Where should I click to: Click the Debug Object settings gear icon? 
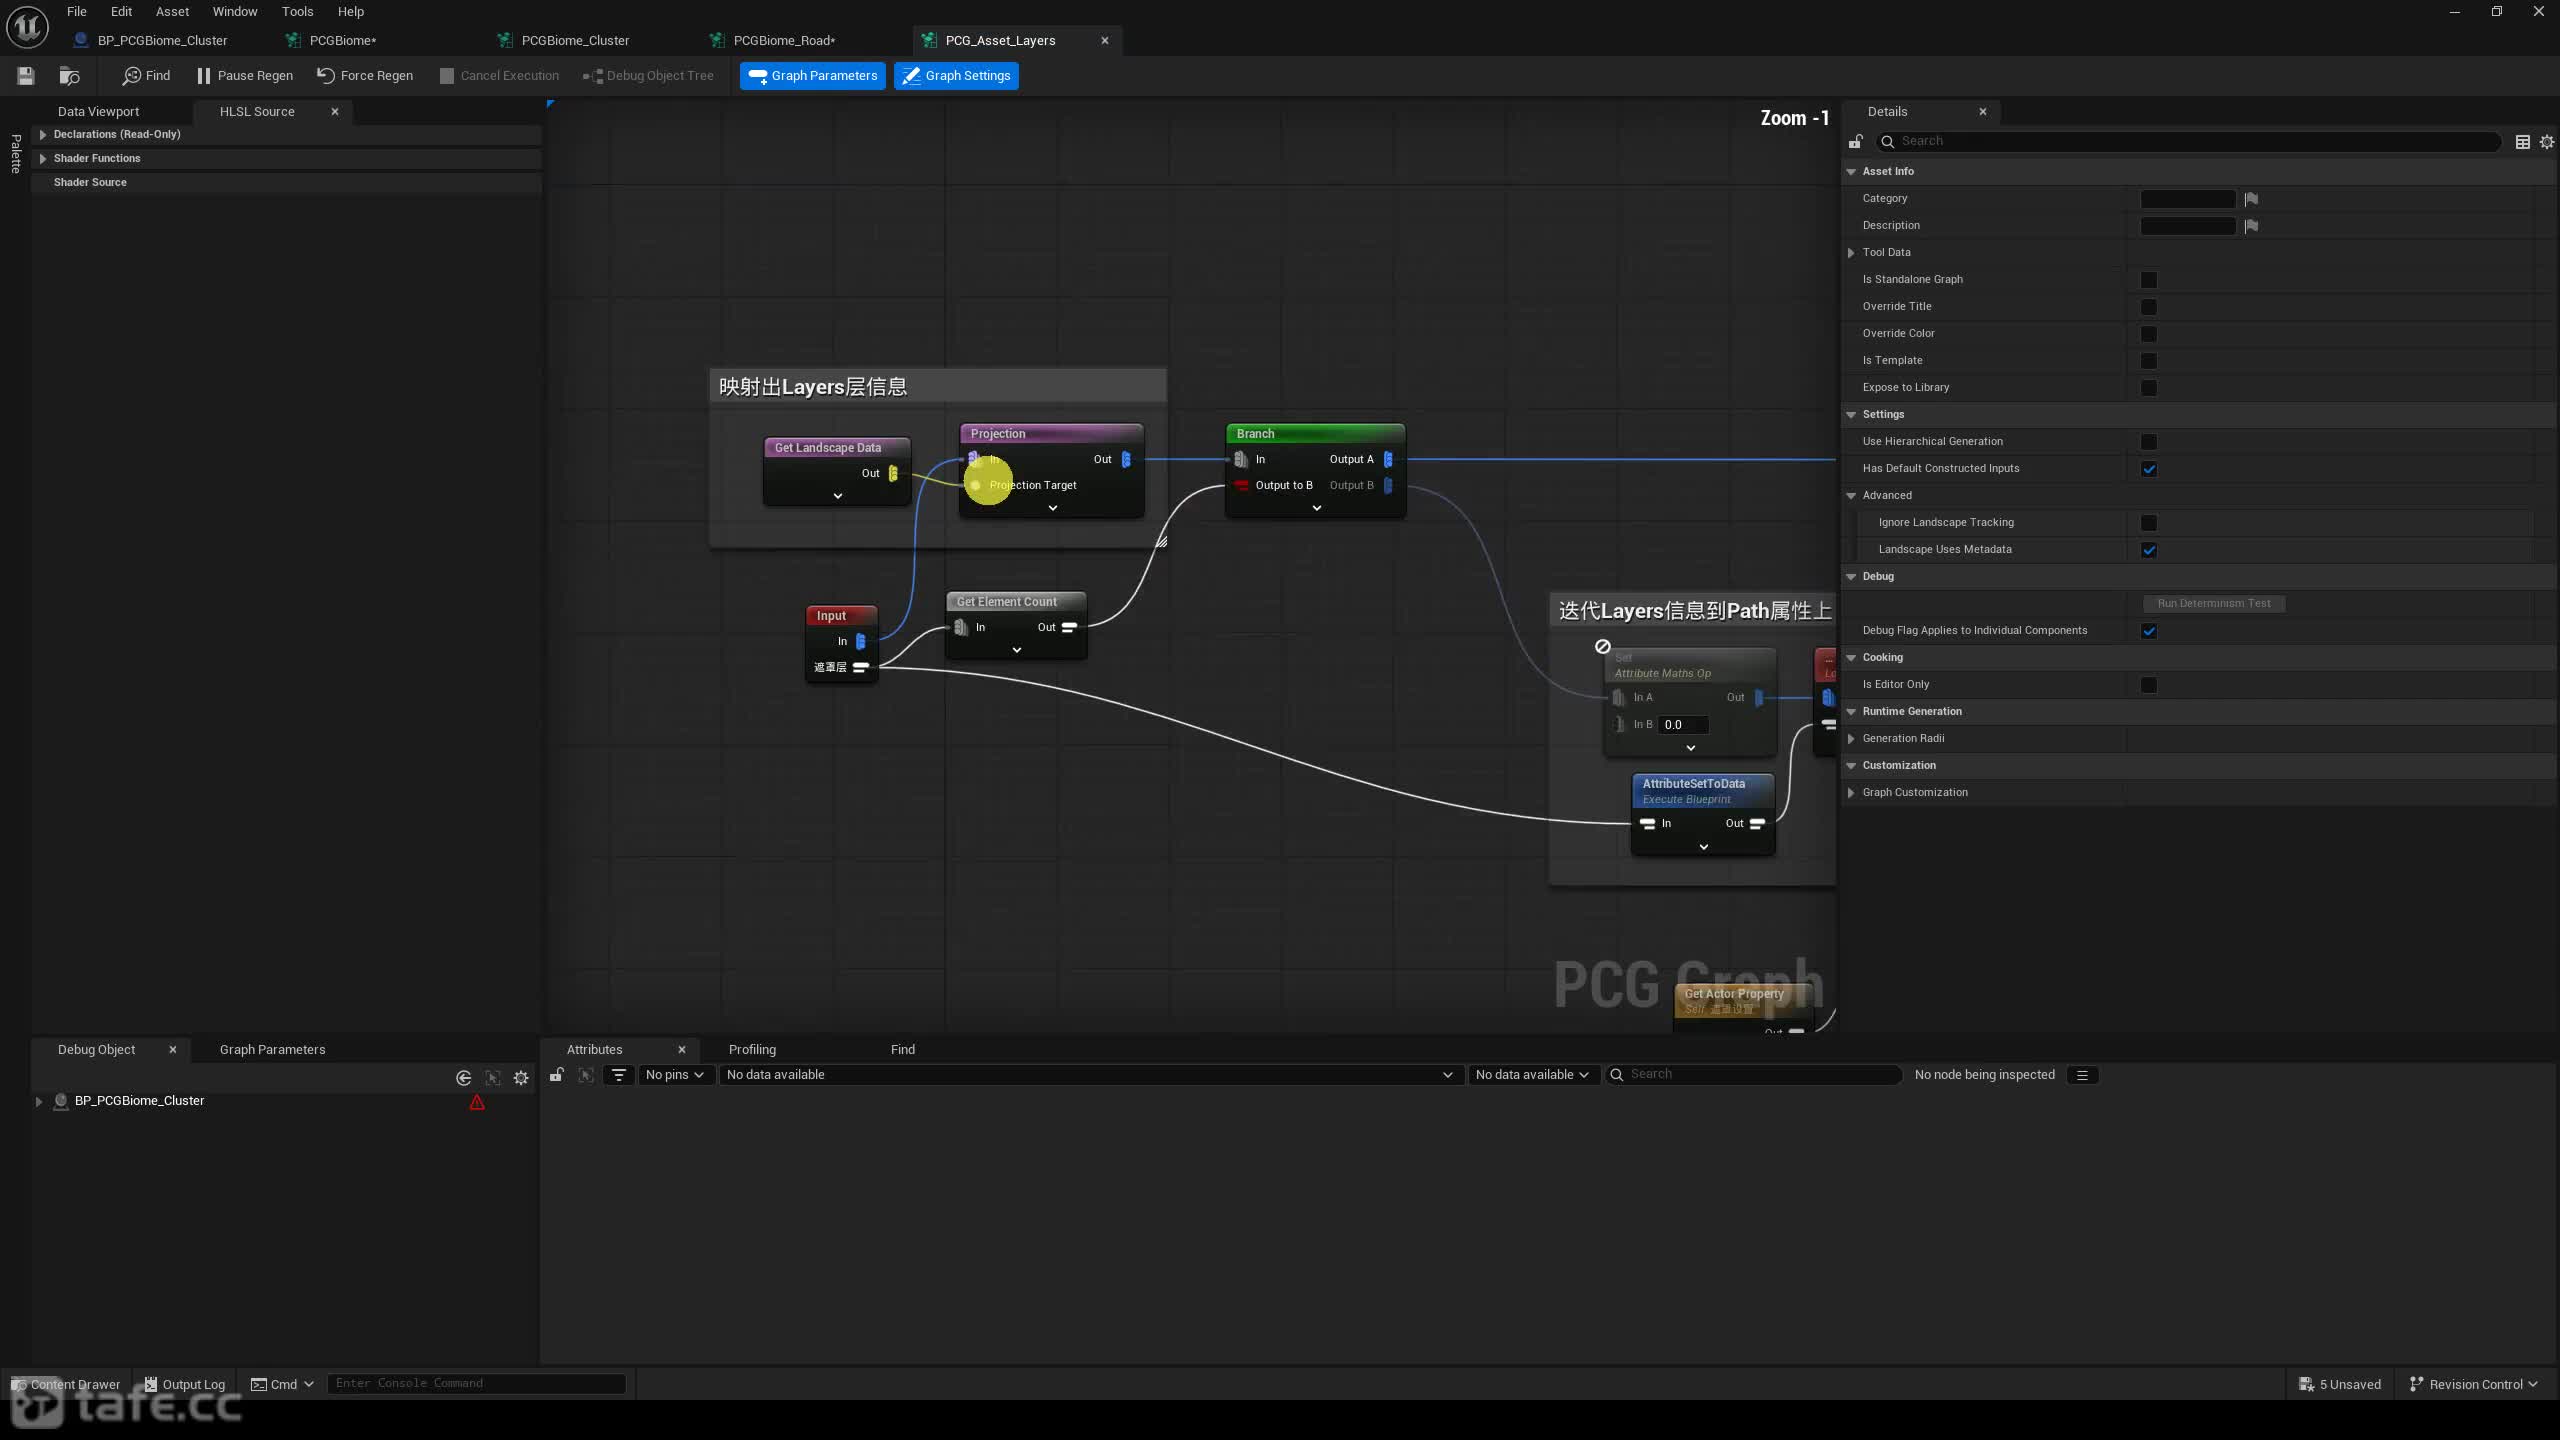521,1077
